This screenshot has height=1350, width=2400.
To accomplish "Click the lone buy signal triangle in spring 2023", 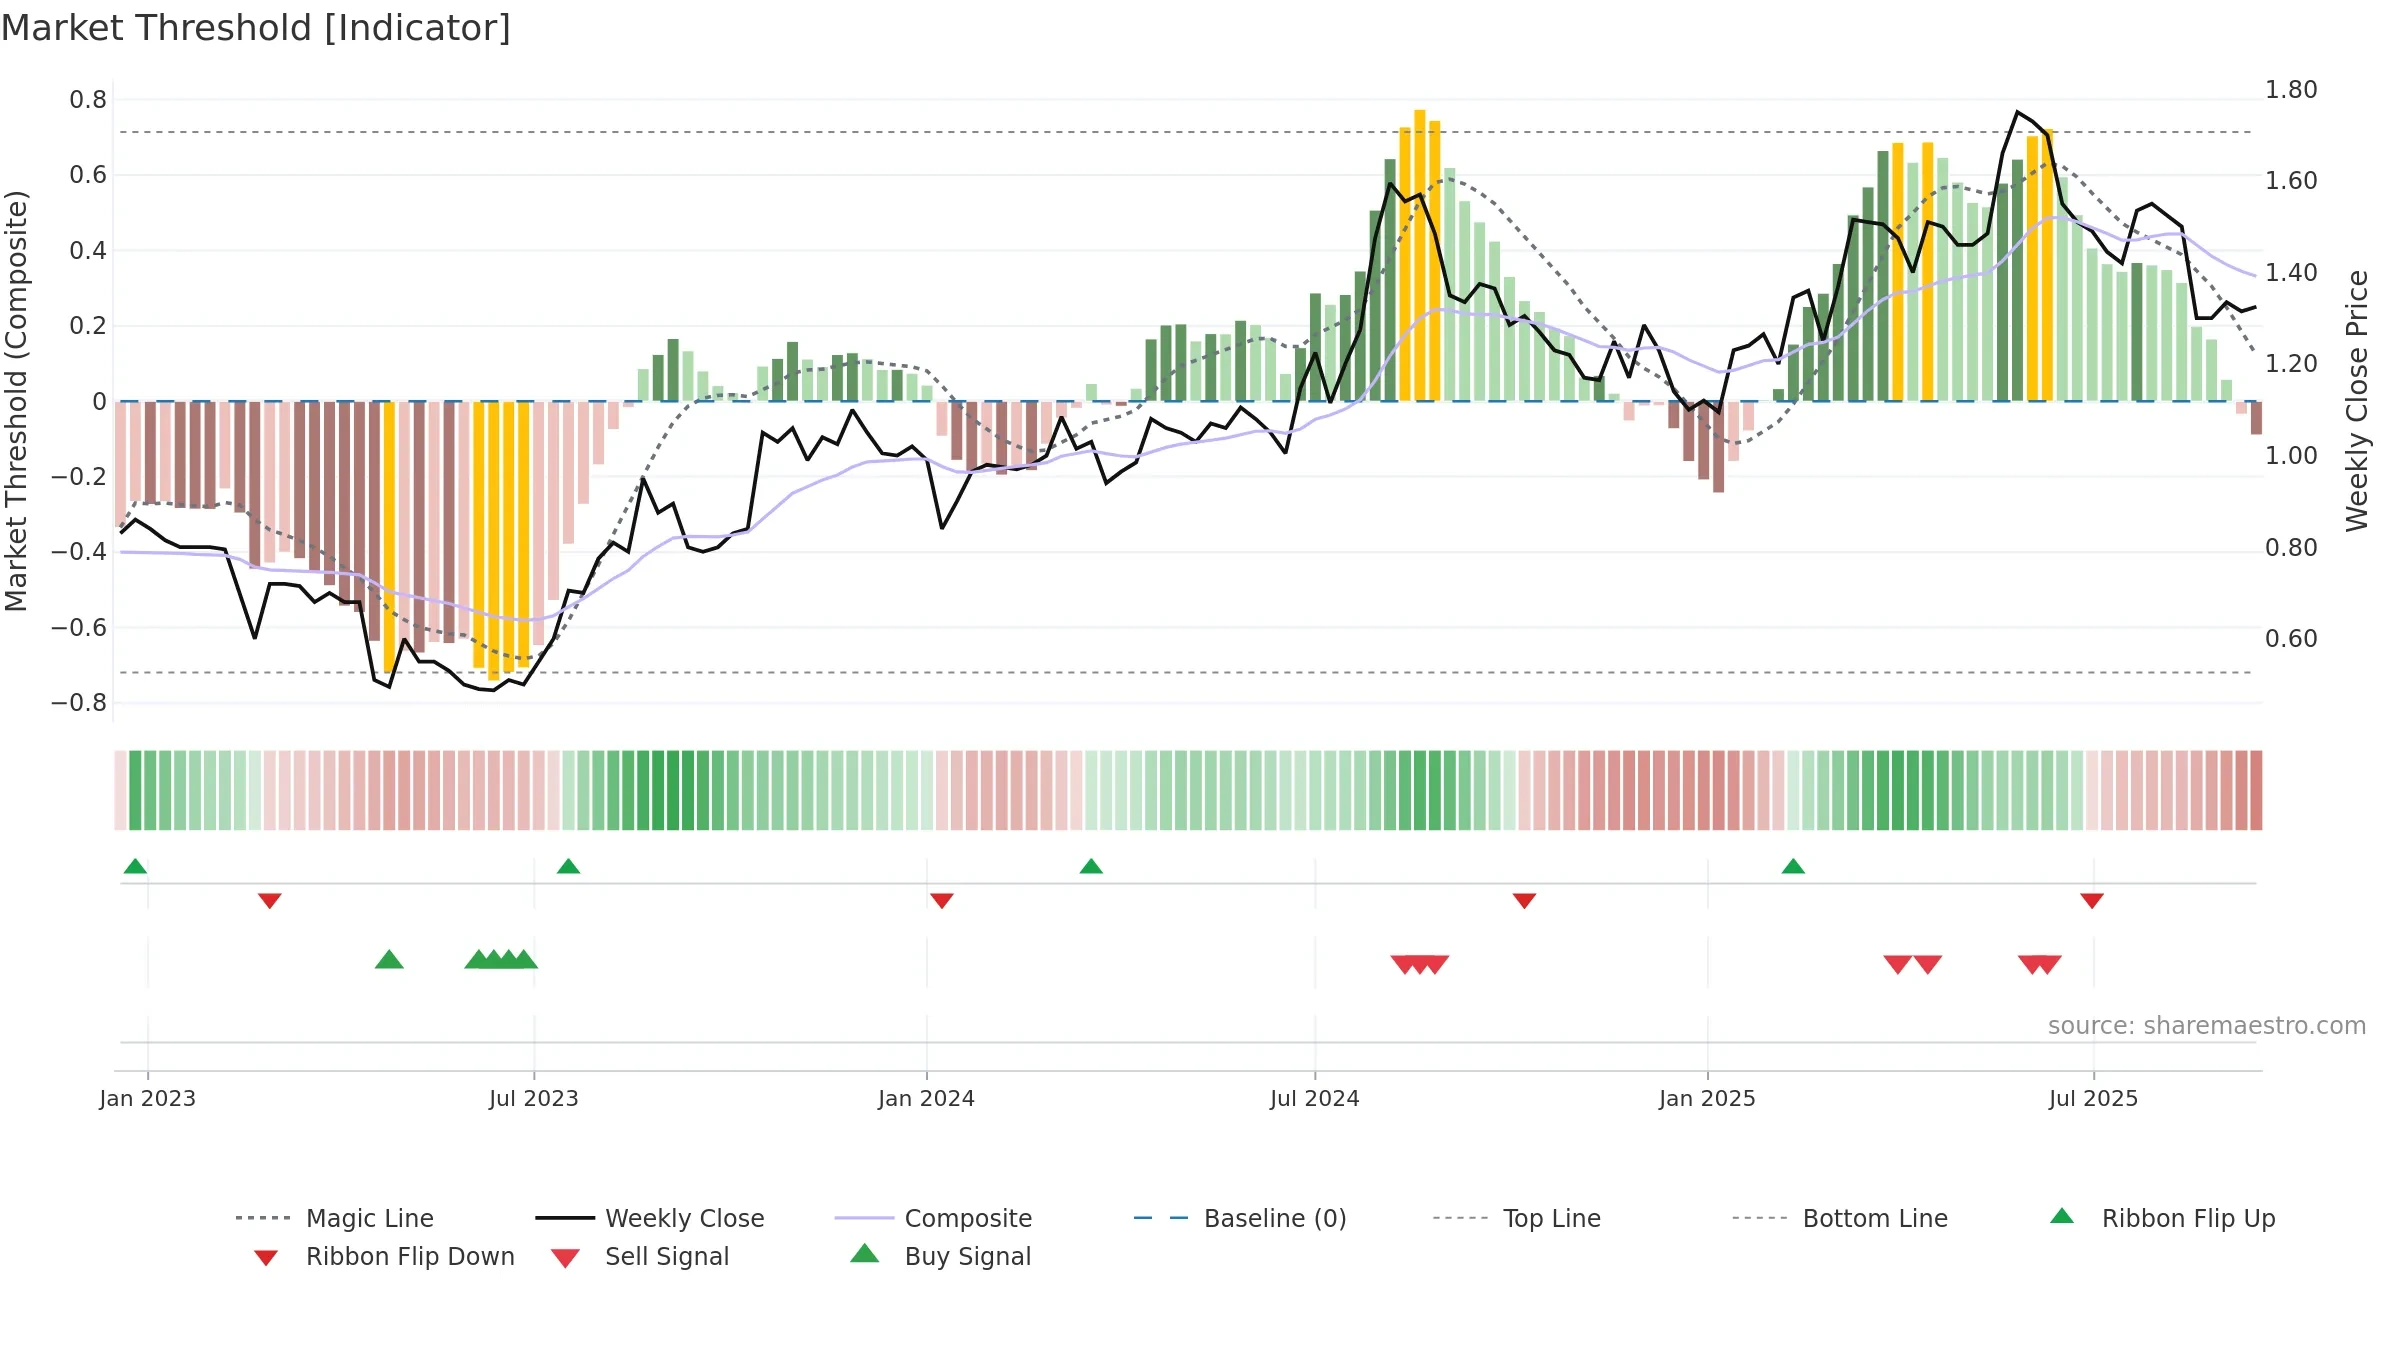I will 389,959.
